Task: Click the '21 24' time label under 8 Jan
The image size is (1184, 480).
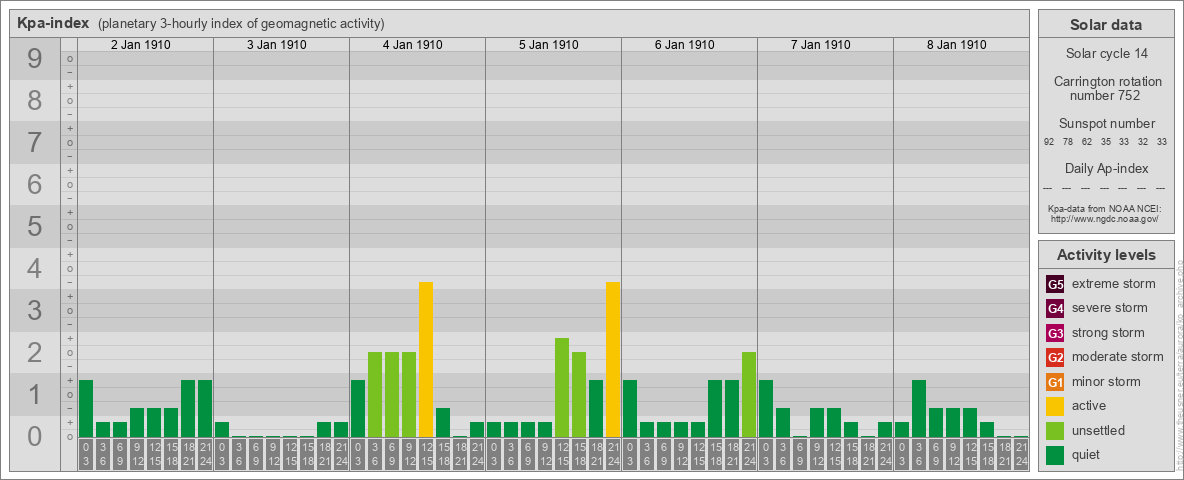Action: click(1021, 455)
